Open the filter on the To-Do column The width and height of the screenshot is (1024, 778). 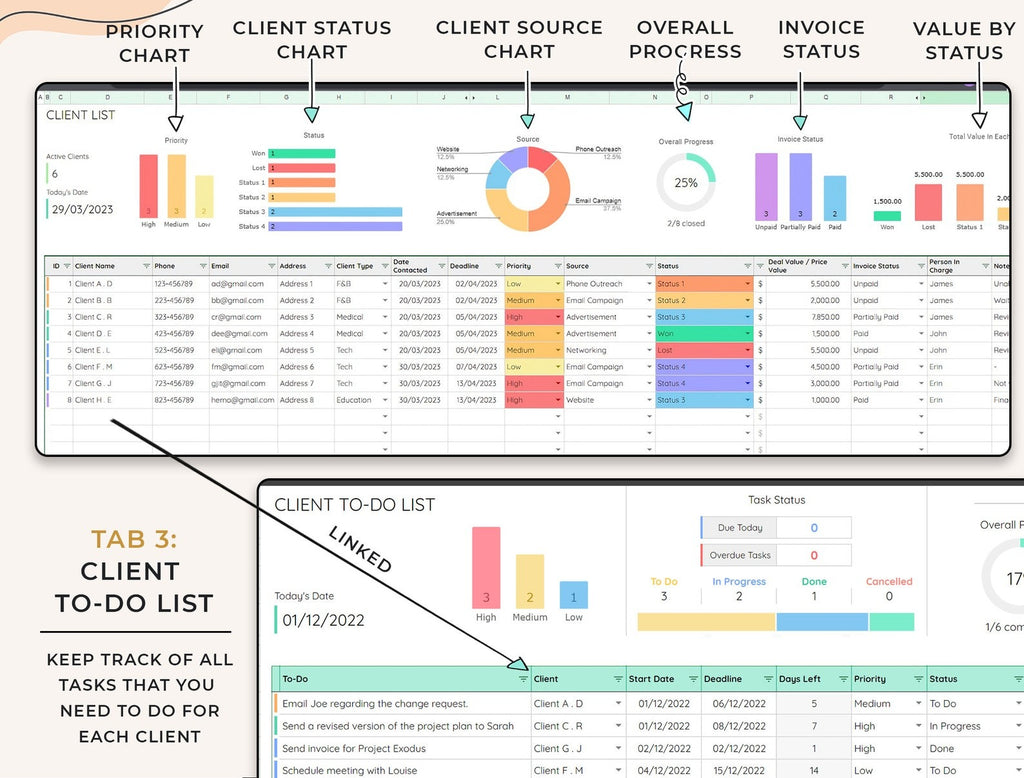[x=521, y=678]
